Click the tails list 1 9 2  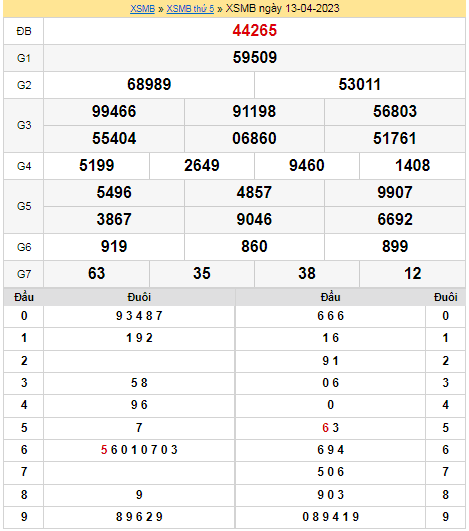139,338
